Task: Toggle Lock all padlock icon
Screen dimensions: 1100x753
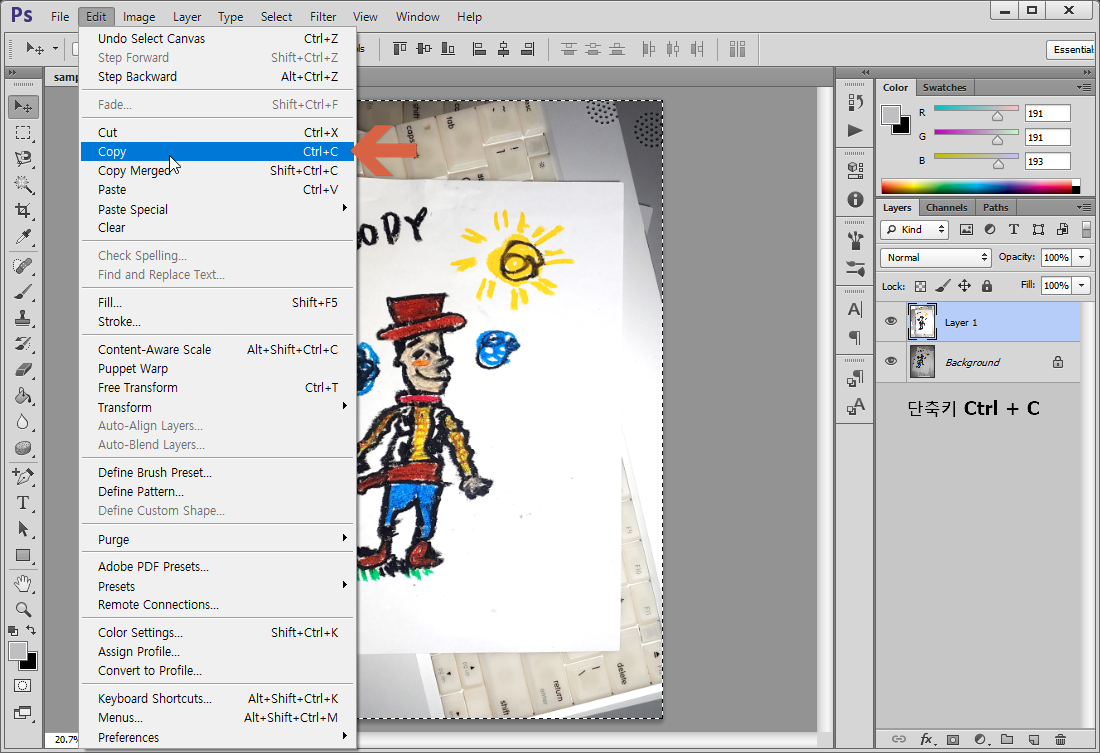Action: 987,286
